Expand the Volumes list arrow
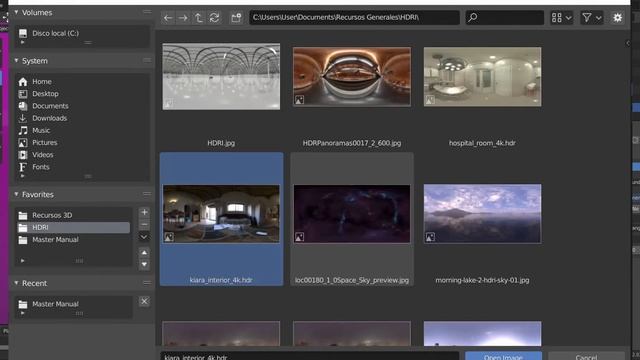Screen dimensions: 640x360 click(x=22, y=42)
